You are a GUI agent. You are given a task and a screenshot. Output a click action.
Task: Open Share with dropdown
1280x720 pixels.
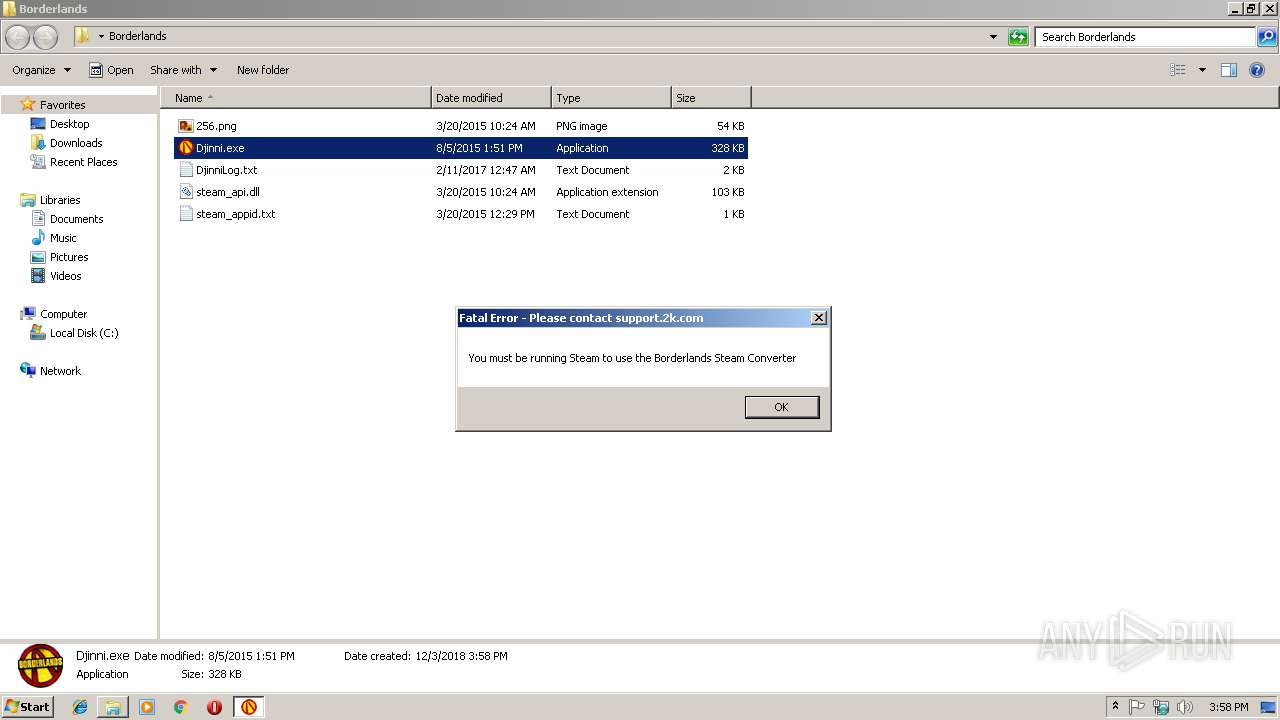point(183,70)
